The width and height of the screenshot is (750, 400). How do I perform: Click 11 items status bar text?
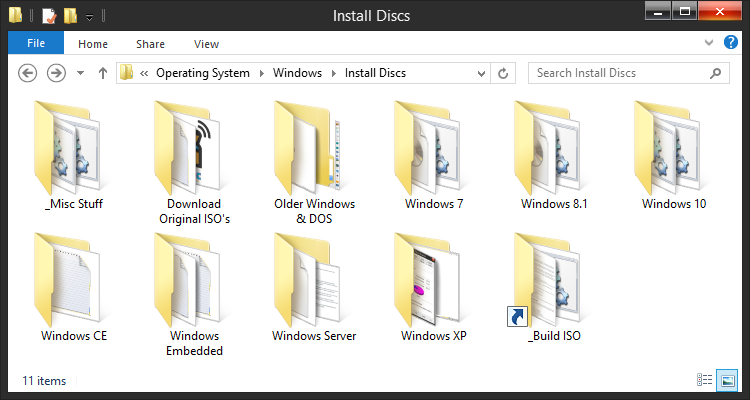coord(44,381)
